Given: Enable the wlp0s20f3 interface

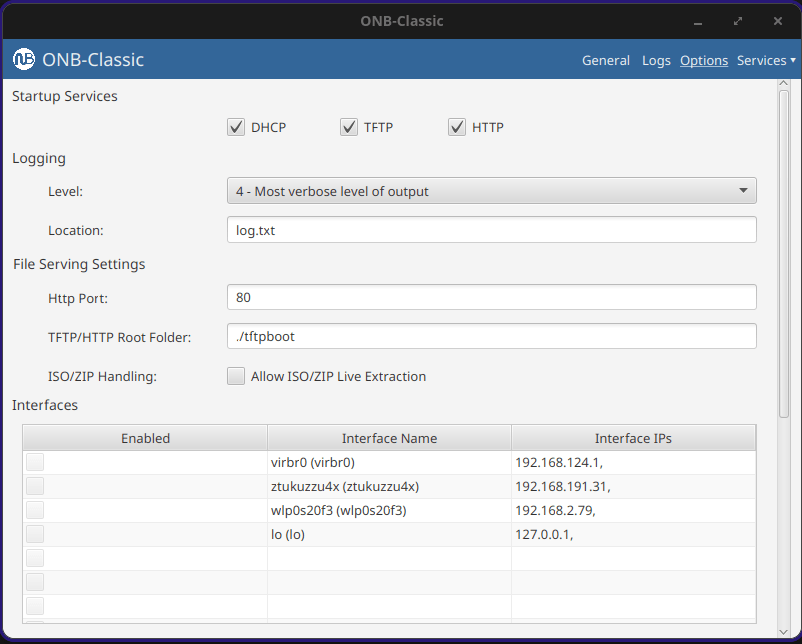Looking at the screenshot, I should point(34,510).
